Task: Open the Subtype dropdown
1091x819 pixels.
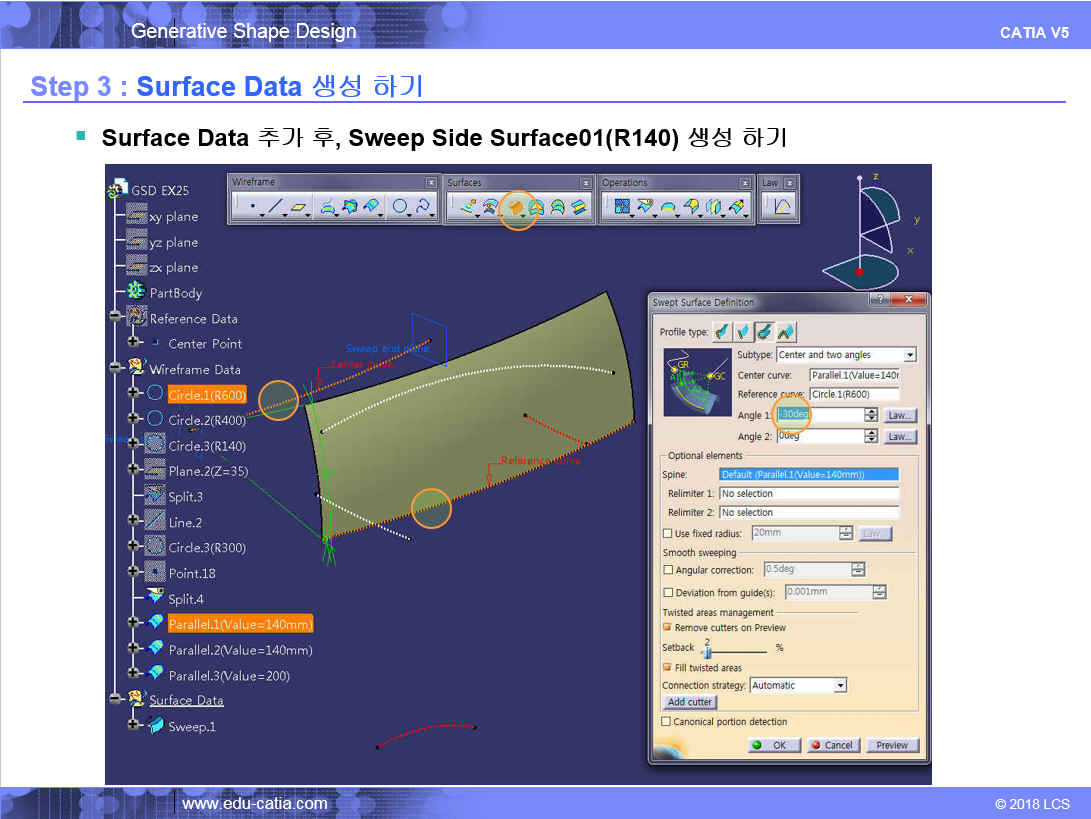Action: coord(909,355)
